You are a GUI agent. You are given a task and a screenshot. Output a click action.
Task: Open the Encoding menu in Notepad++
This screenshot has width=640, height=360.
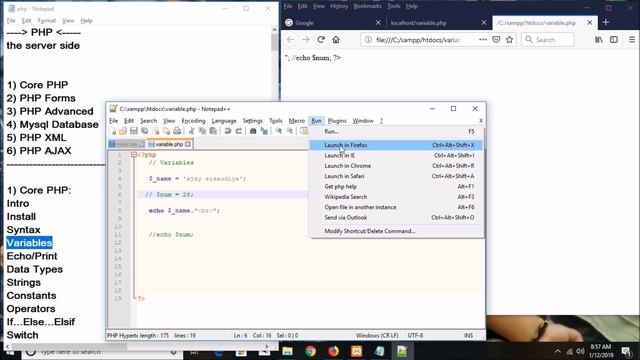pyautogui.click(x=193, y=121)
